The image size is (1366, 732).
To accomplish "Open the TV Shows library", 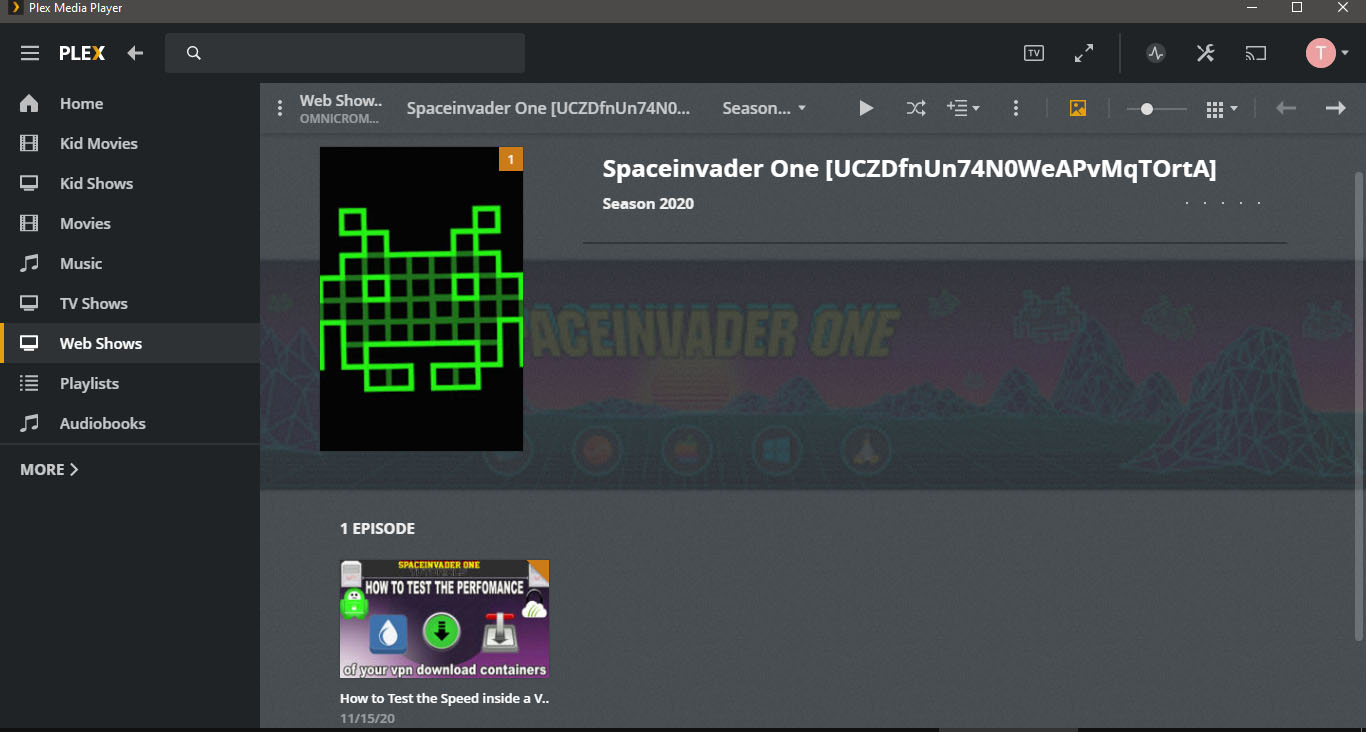I will 130,303.
